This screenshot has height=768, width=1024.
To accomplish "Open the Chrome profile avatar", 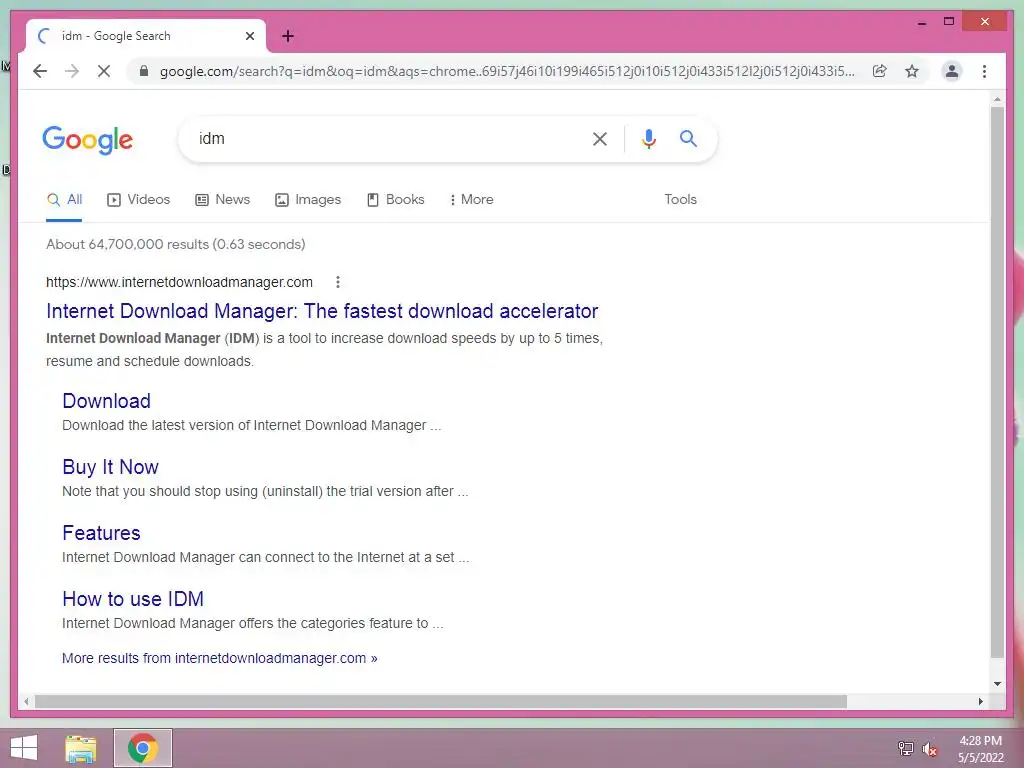I will 952,71.
